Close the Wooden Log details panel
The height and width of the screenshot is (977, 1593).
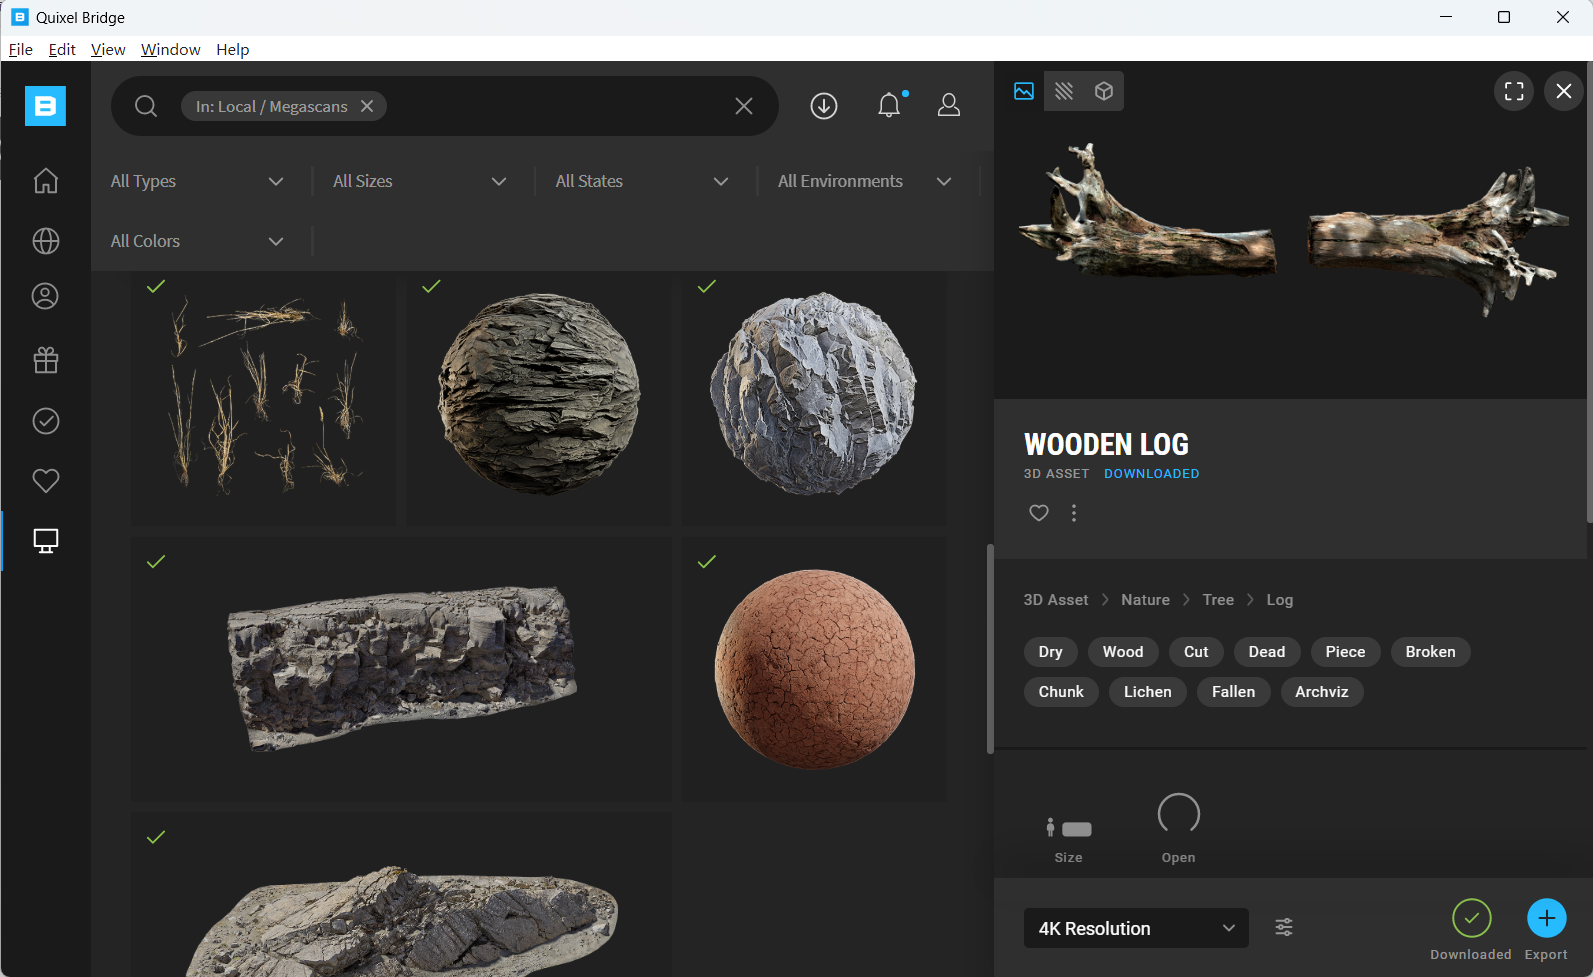(x=1564, y=91)
